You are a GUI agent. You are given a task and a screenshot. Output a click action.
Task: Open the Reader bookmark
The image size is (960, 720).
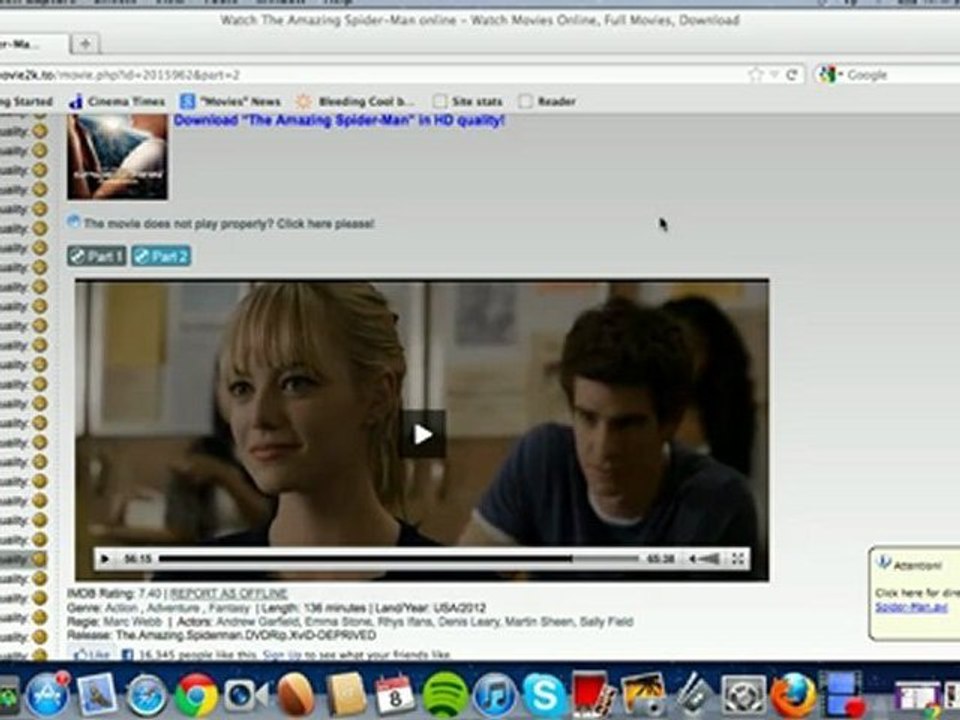pyautogui.click(x=547, y=101)
